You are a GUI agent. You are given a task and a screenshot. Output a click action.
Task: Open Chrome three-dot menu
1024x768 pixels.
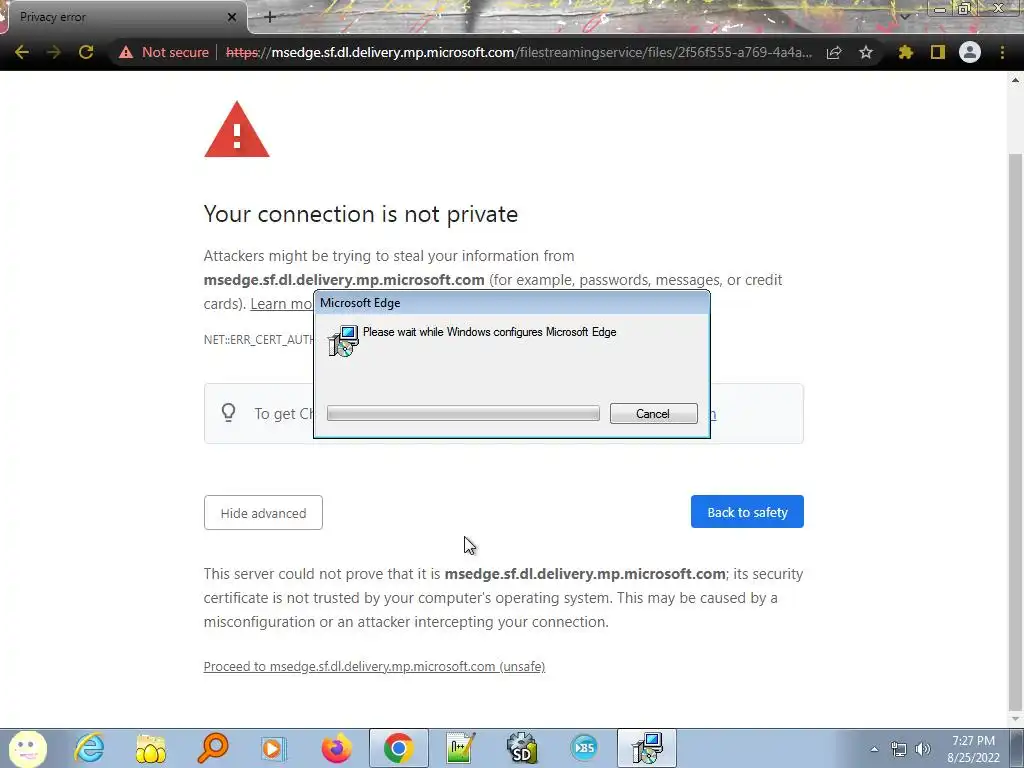point(1002,52)
